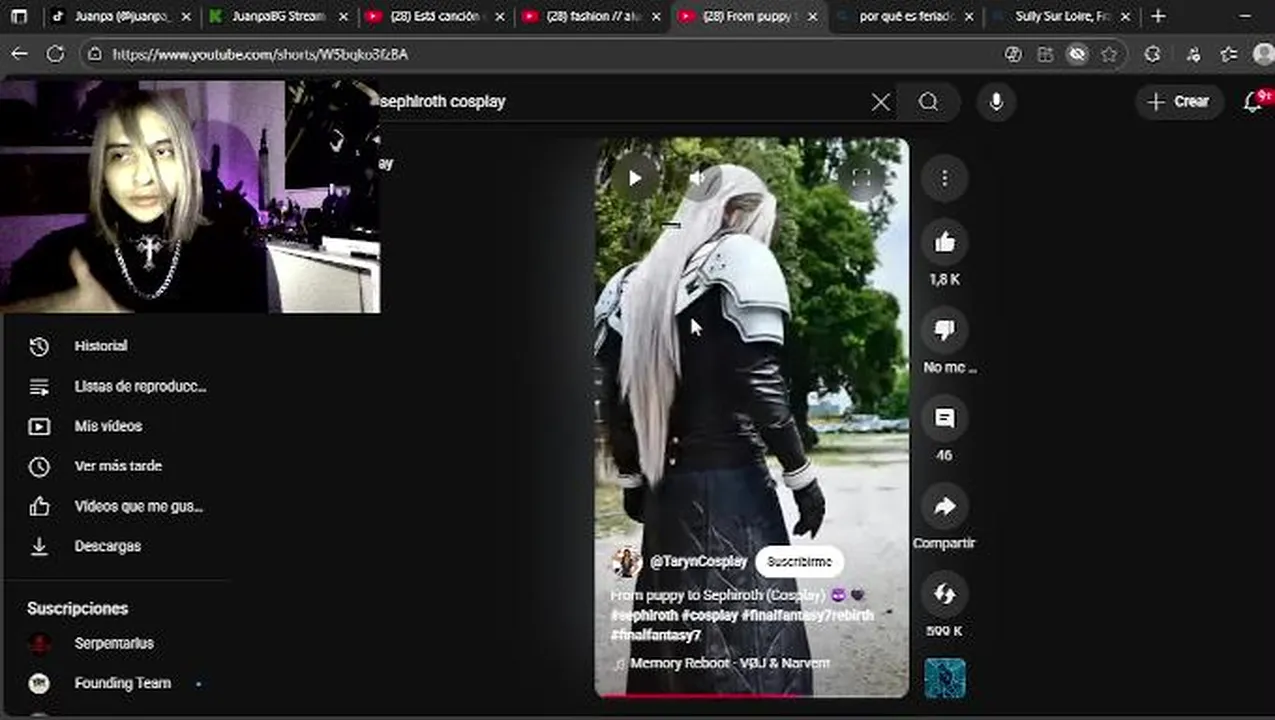Close the Juanpa TikTok tab
Screen dimensions: 1275x720
(187, 16)
